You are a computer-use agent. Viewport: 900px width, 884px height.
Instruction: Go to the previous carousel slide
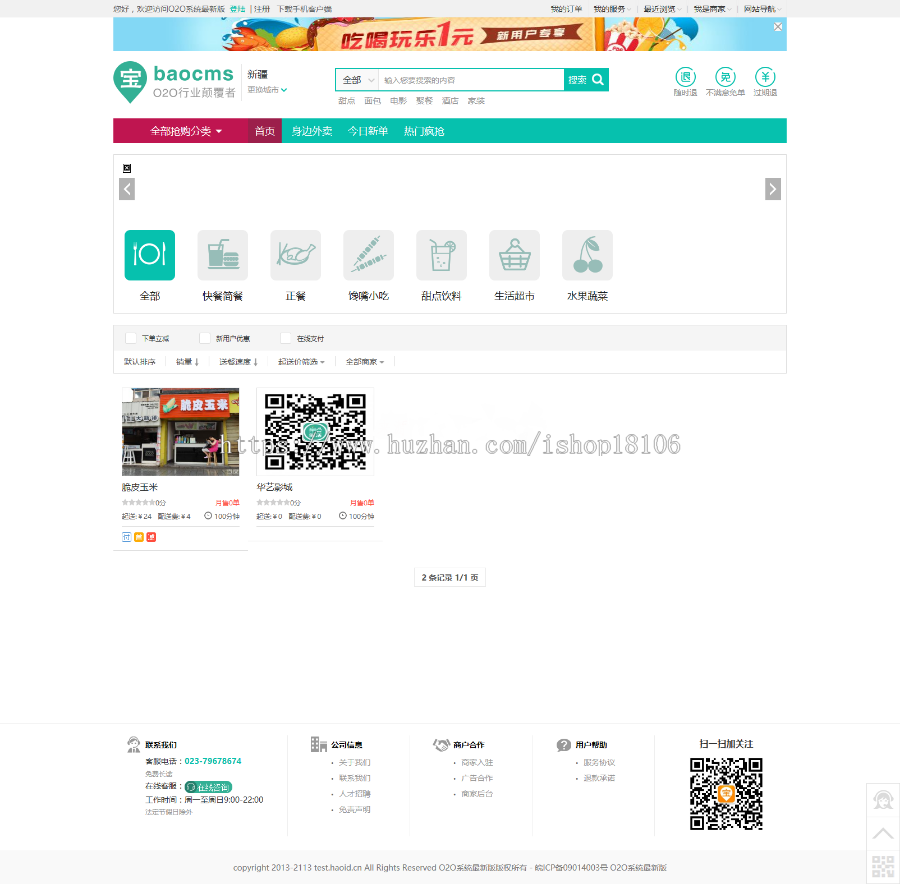(x=127, y=189)
